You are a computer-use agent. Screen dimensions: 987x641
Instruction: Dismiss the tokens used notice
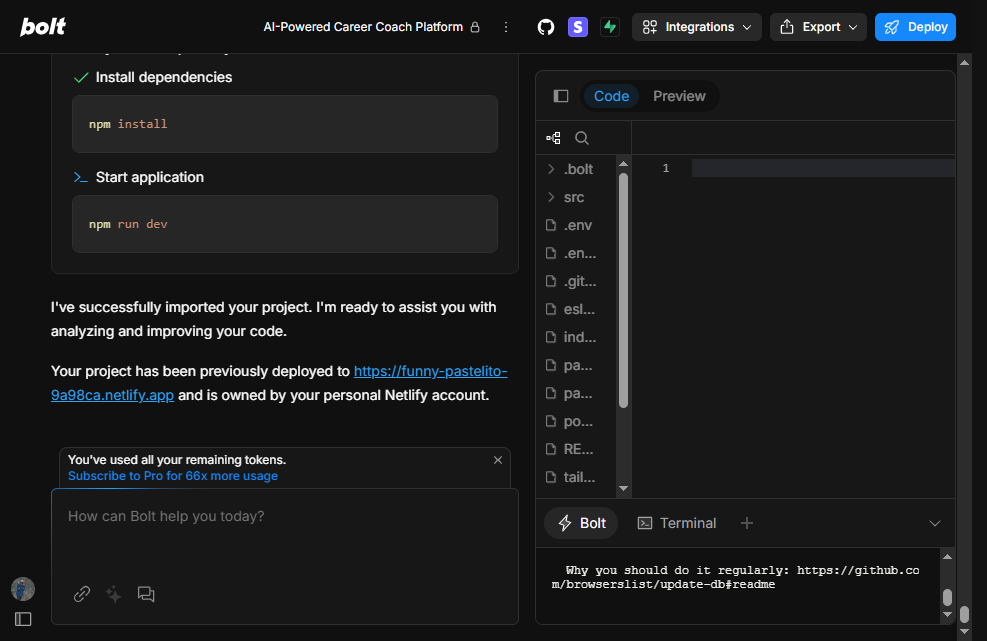pos(498,460)
